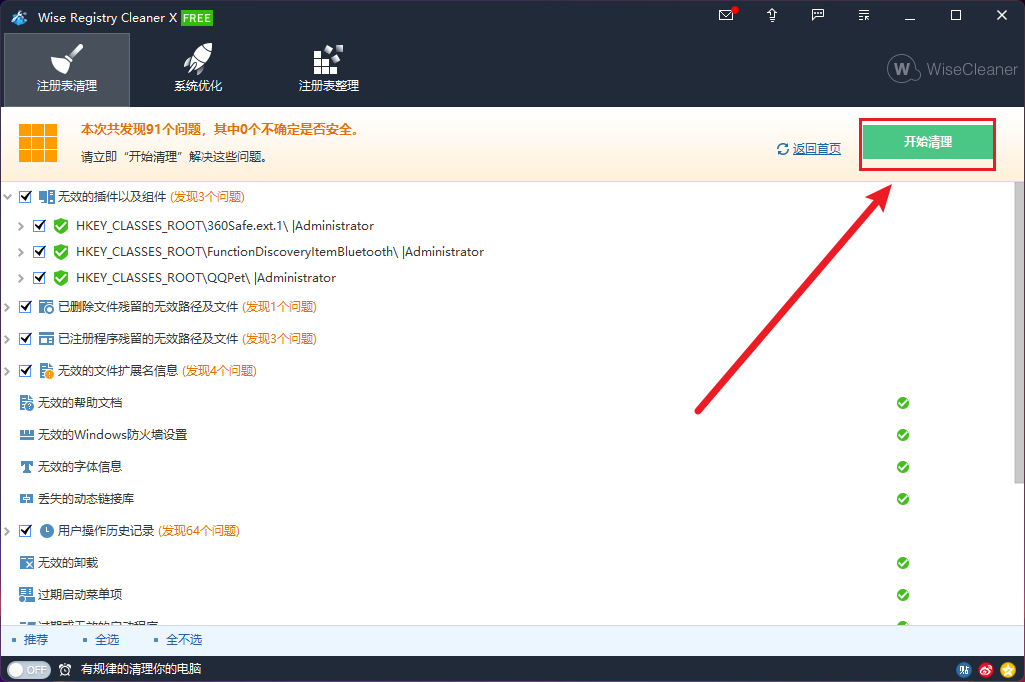Expand the 360Safe.ext.1 registry entry
Screen dimensions: 1025x682
[x=21, y=226]
